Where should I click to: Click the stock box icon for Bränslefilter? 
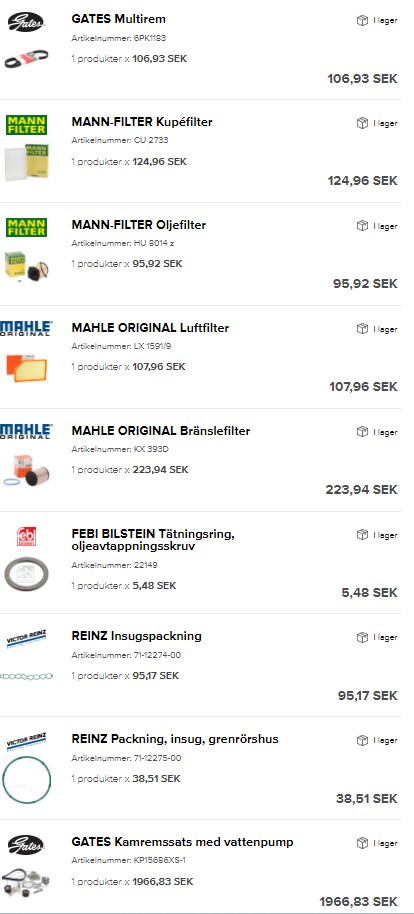pyautogui.click(x=362, y=432)
